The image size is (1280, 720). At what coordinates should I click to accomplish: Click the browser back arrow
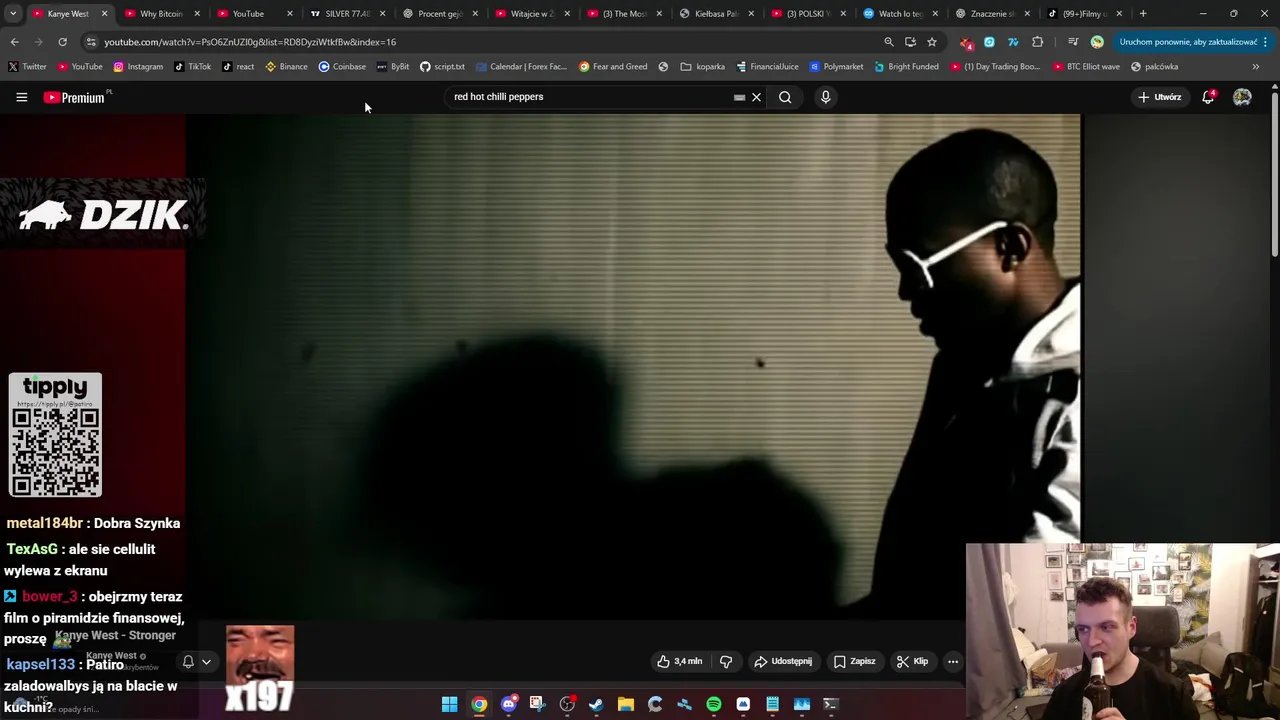[14, 42]
